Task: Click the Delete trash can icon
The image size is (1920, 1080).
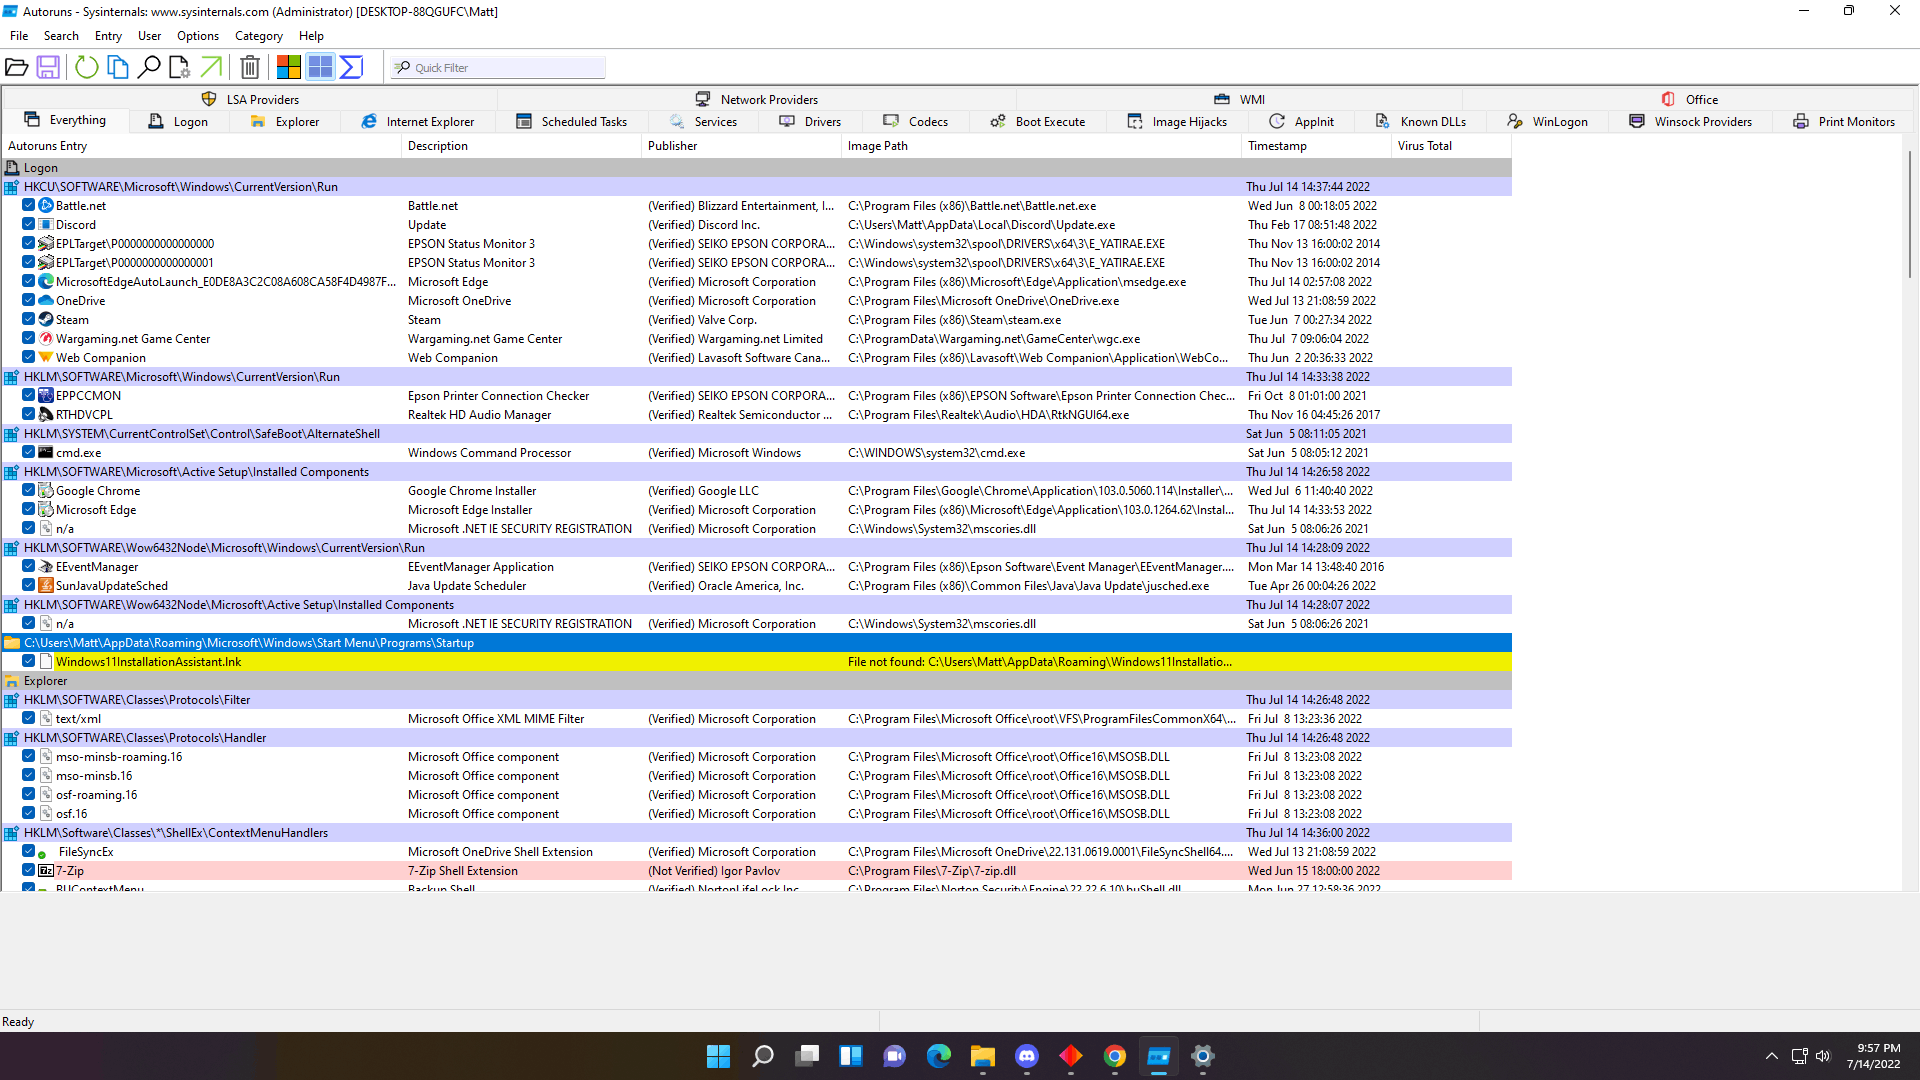Action: [250, 67]
